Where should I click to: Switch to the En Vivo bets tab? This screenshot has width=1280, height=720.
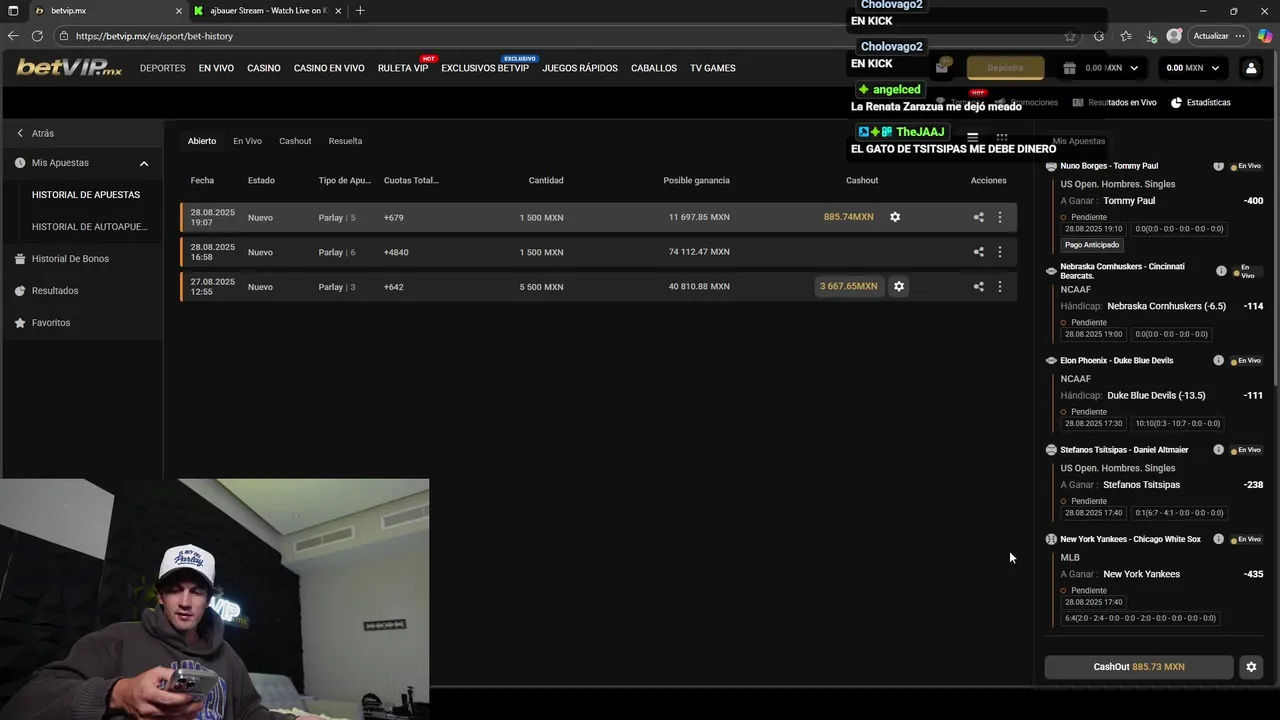coord(247,141)
